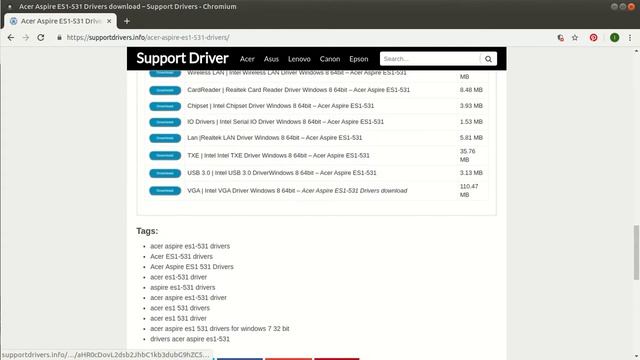Screen dimensions: 640x360
Task: Click tag 'acer es1 531 drivers'
Action: click(x=180, y=308)
